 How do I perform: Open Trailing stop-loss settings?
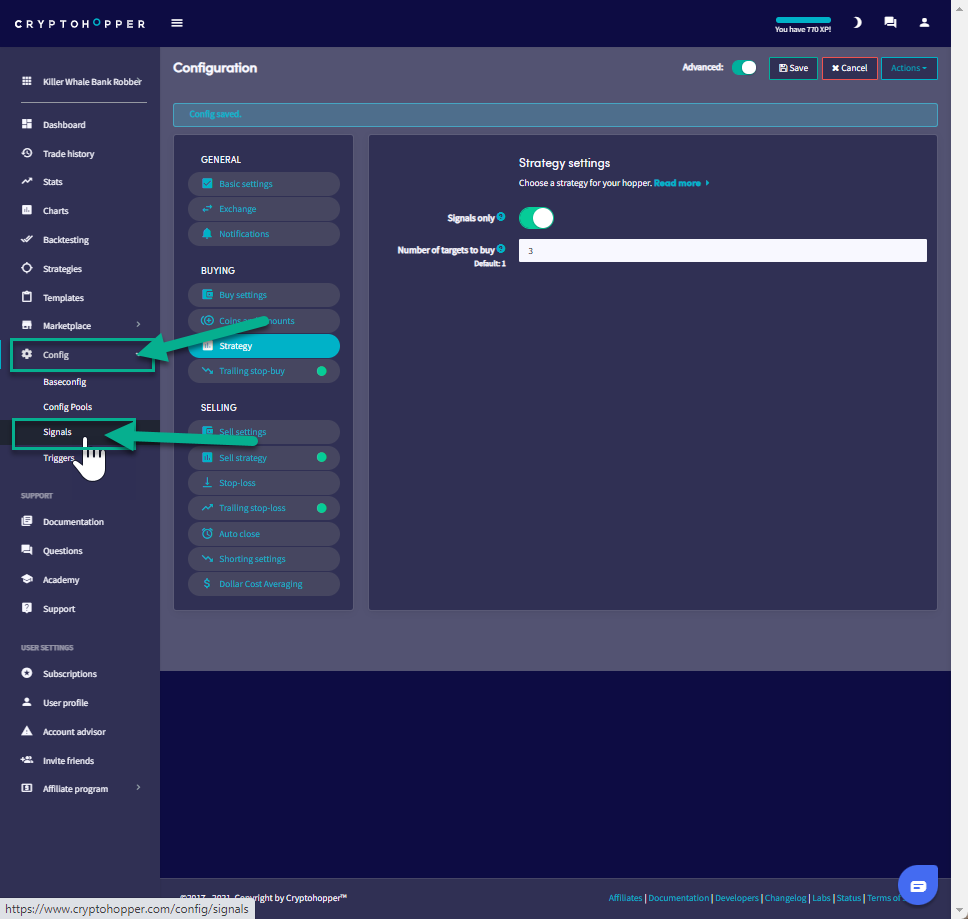(252, 508)
